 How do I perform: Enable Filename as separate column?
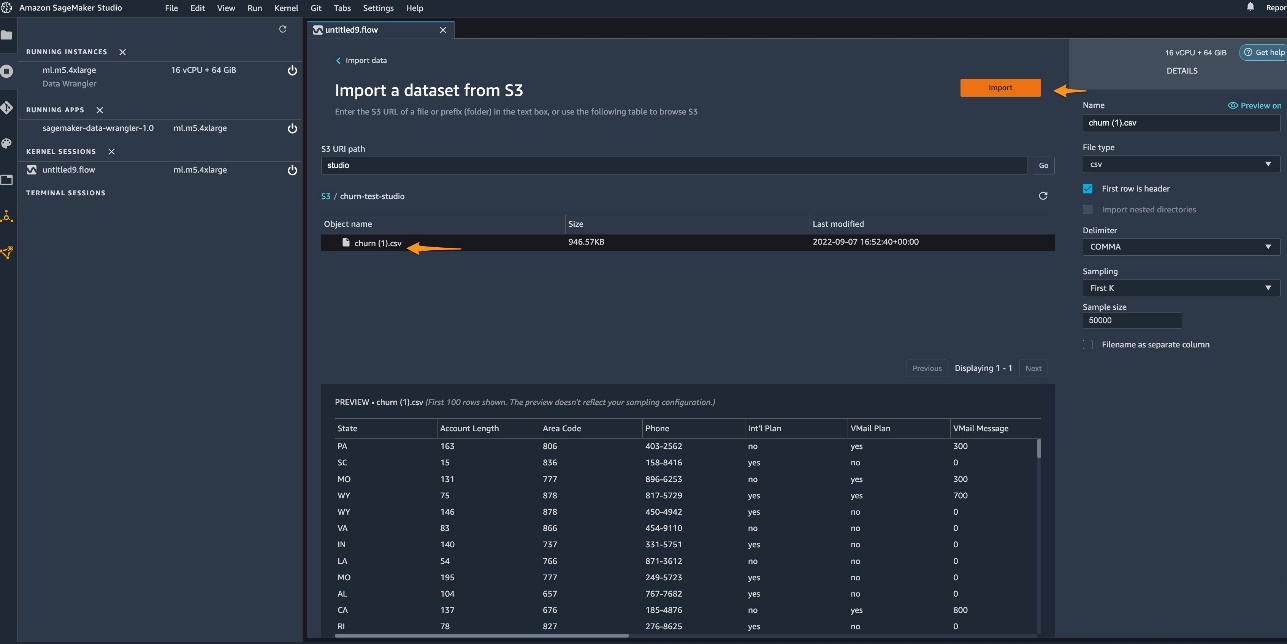1088,344
